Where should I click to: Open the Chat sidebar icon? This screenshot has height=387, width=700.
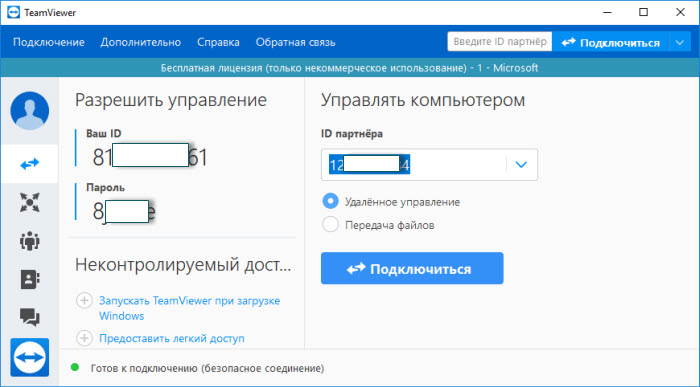[29, 317]
